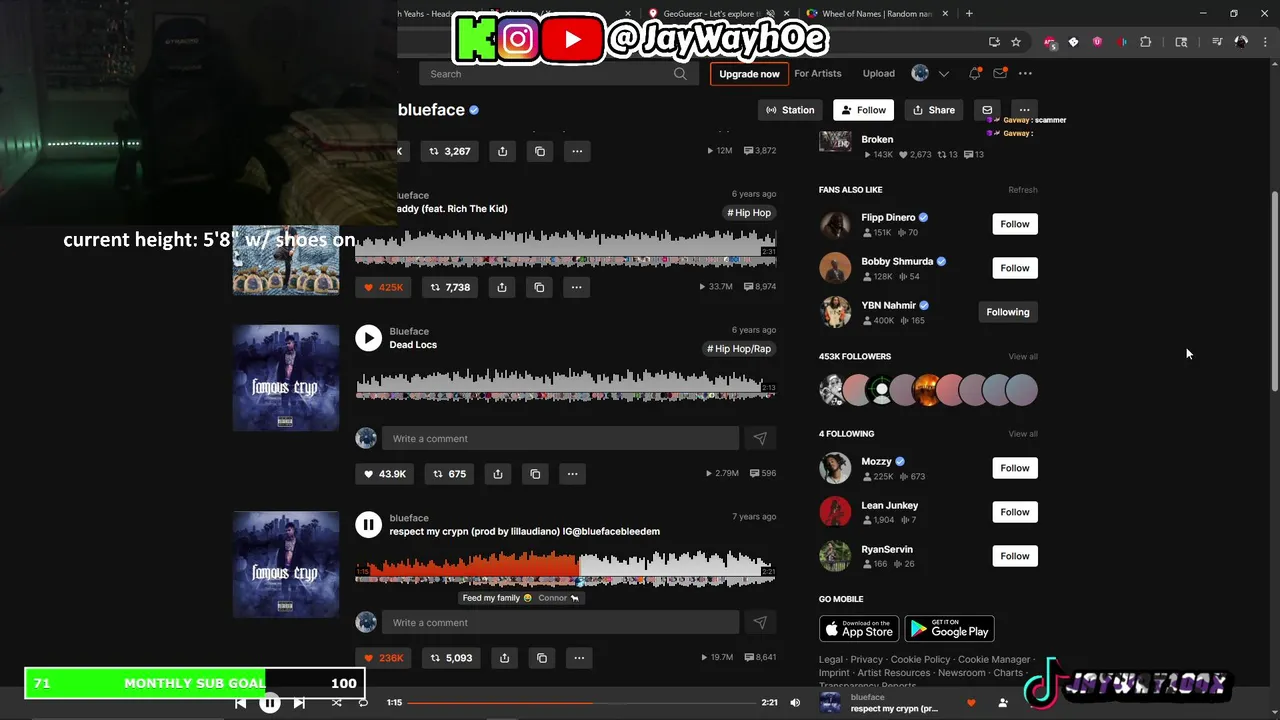Skip to previous track in player bar
The height and width of the screenshot is (720, 1280).
pyautogui.click(x=240, y=703)
